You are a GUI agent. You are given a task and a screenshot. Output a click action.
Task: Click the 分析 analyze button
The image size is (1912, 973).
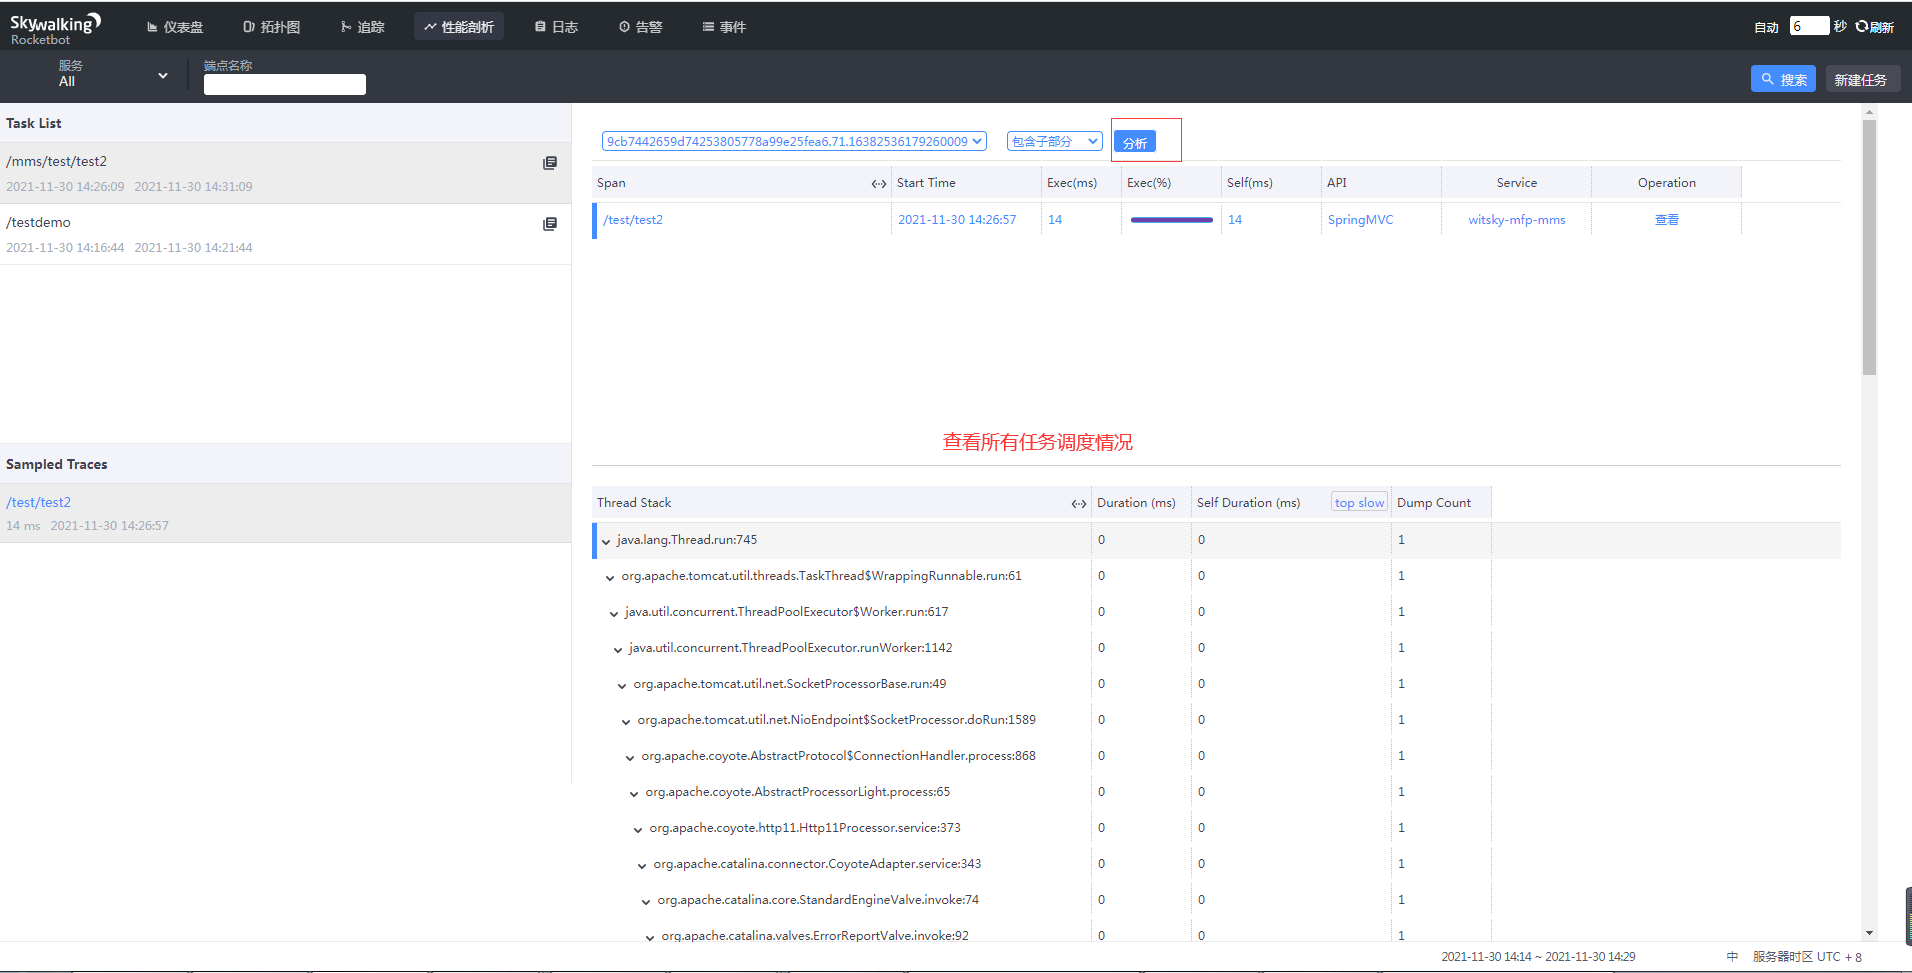tap(1133, 142)
